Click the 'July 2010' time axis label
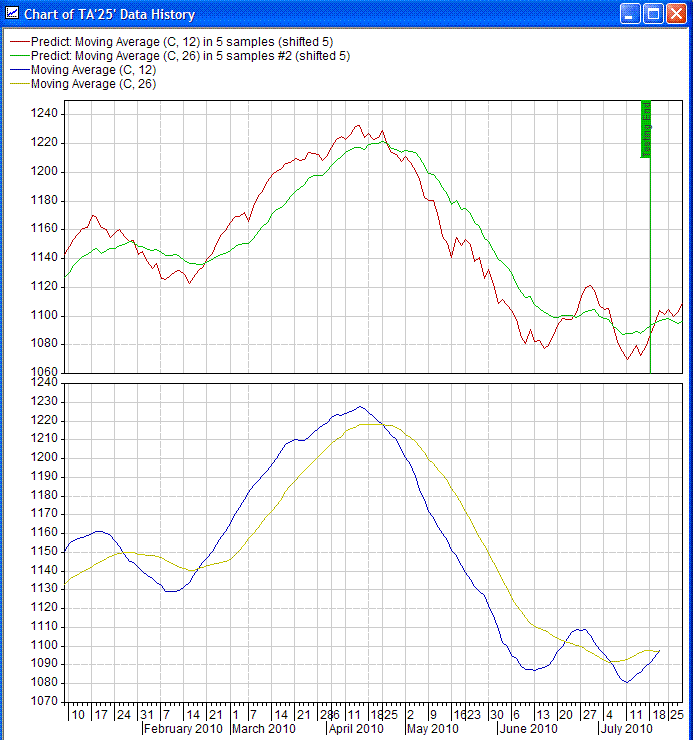The width and height of the screenshot is (693, 740). 626,729
